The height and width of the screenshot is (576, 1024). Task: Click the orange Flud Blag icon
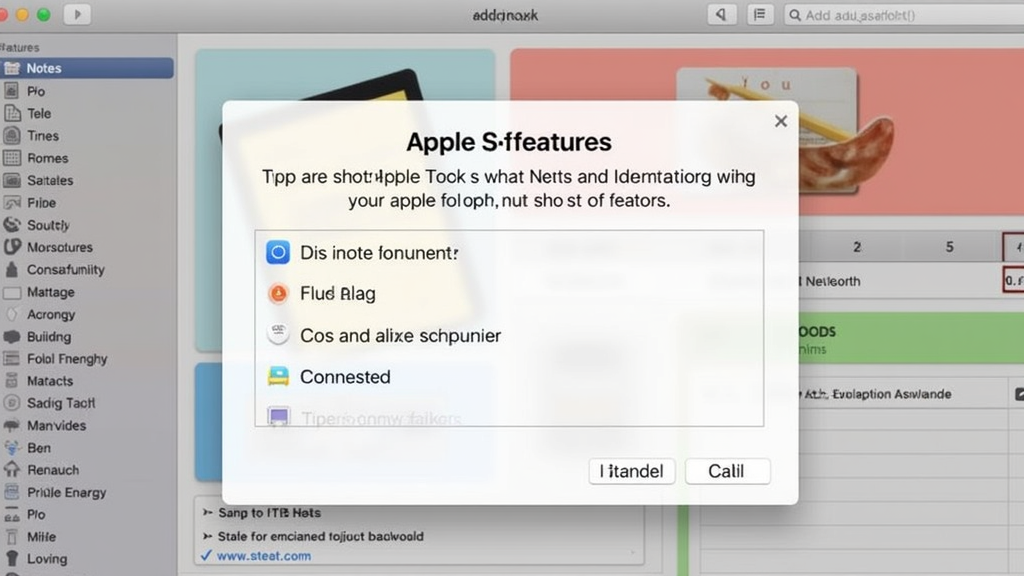coord(277,294)
